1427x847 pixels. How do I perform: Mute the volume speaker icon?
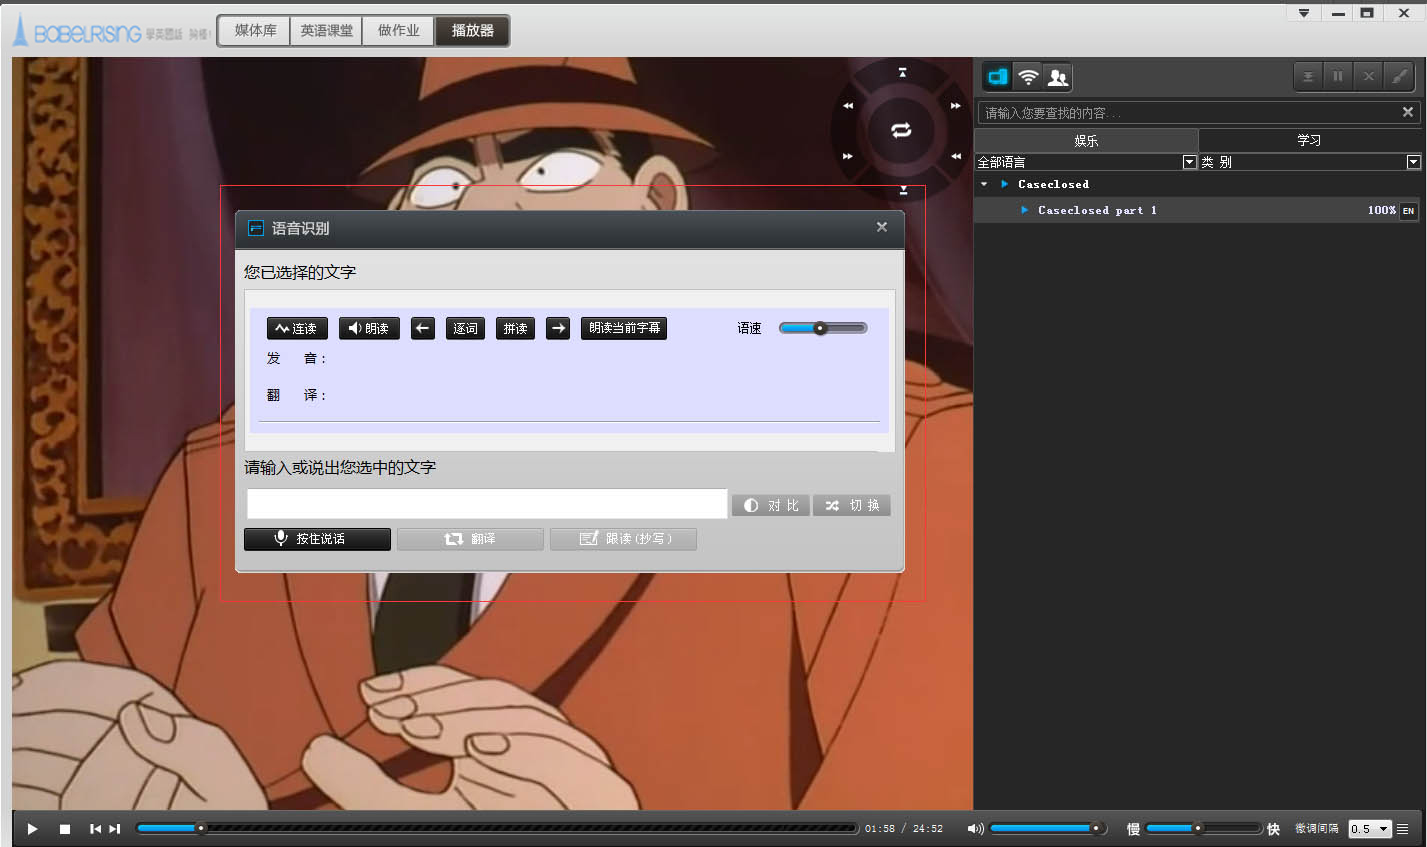[975, 829]
